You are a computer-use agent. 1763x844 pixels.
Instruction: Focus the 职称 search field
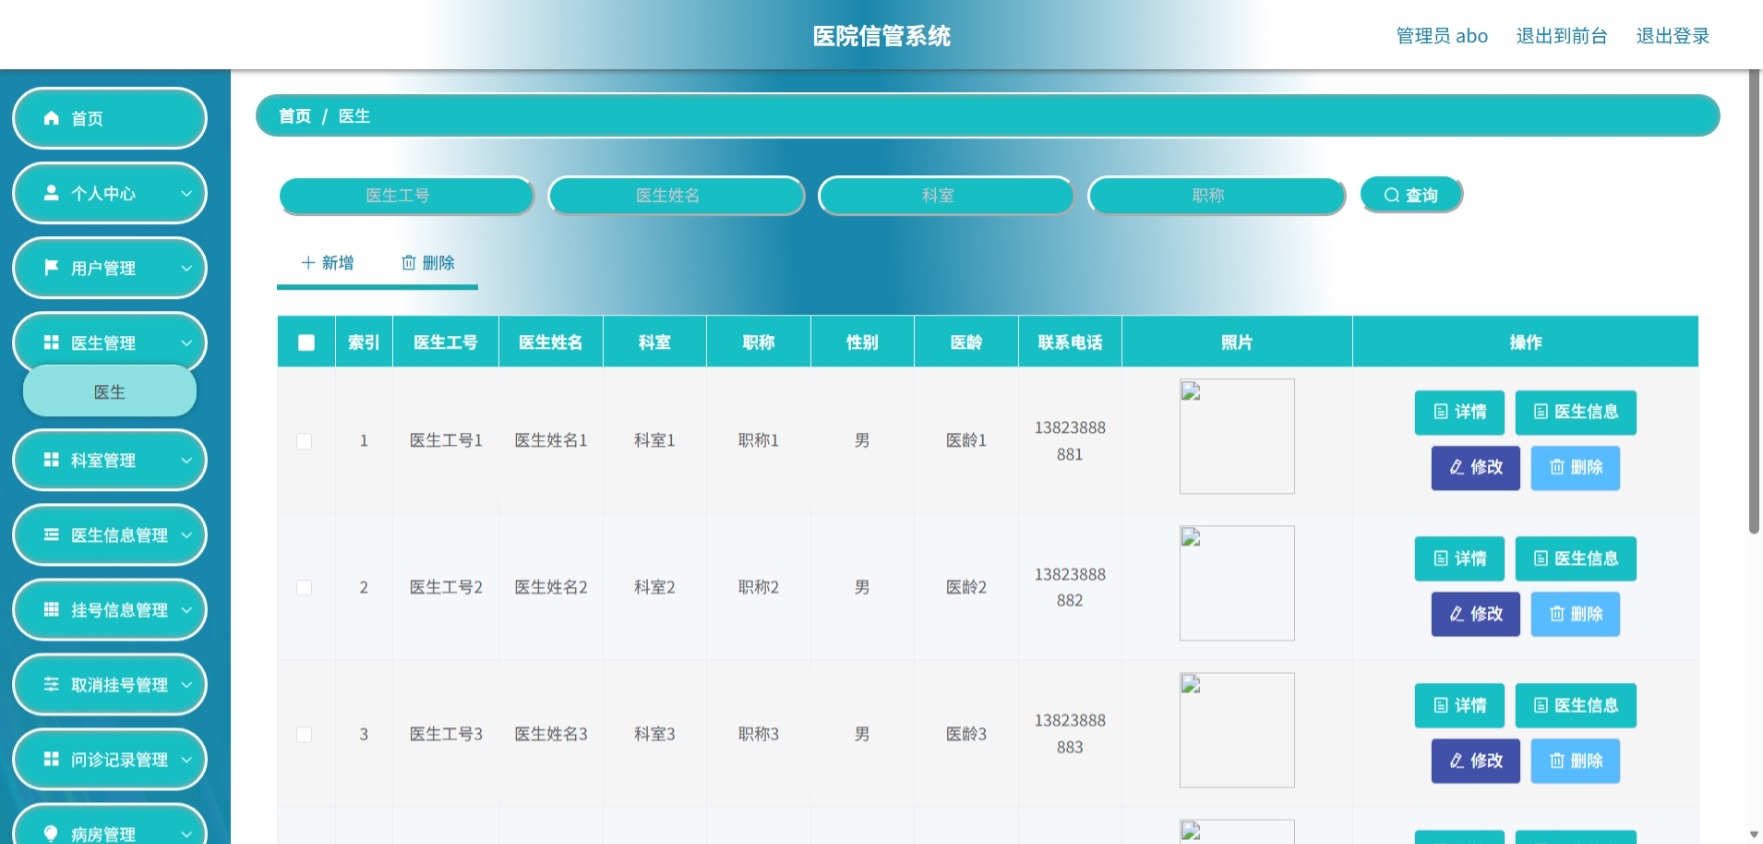[1216, 196]
